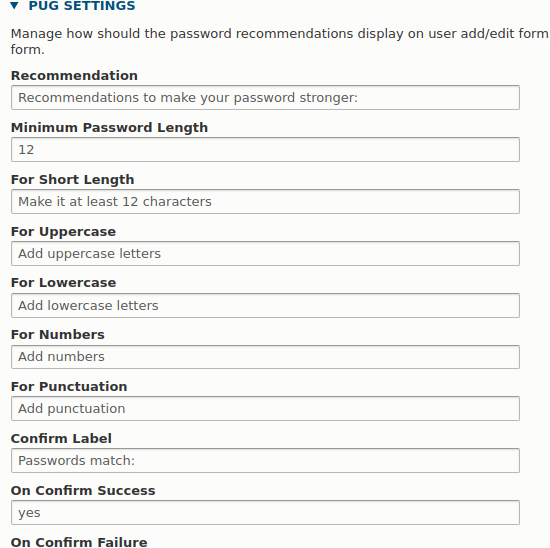550x548 pixels.
Task: Edit the Minimum Password Length field
Action: point(265,149)
